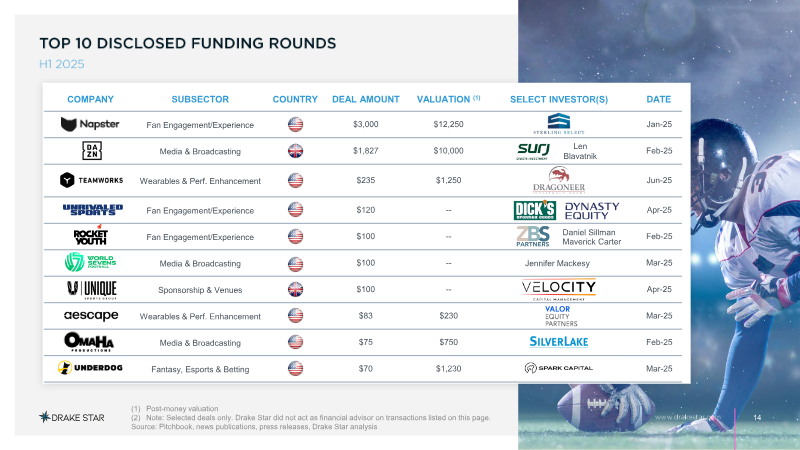800x450 pixels.
Task: Click the DAZN logo icon
Action: pos(92,151)
